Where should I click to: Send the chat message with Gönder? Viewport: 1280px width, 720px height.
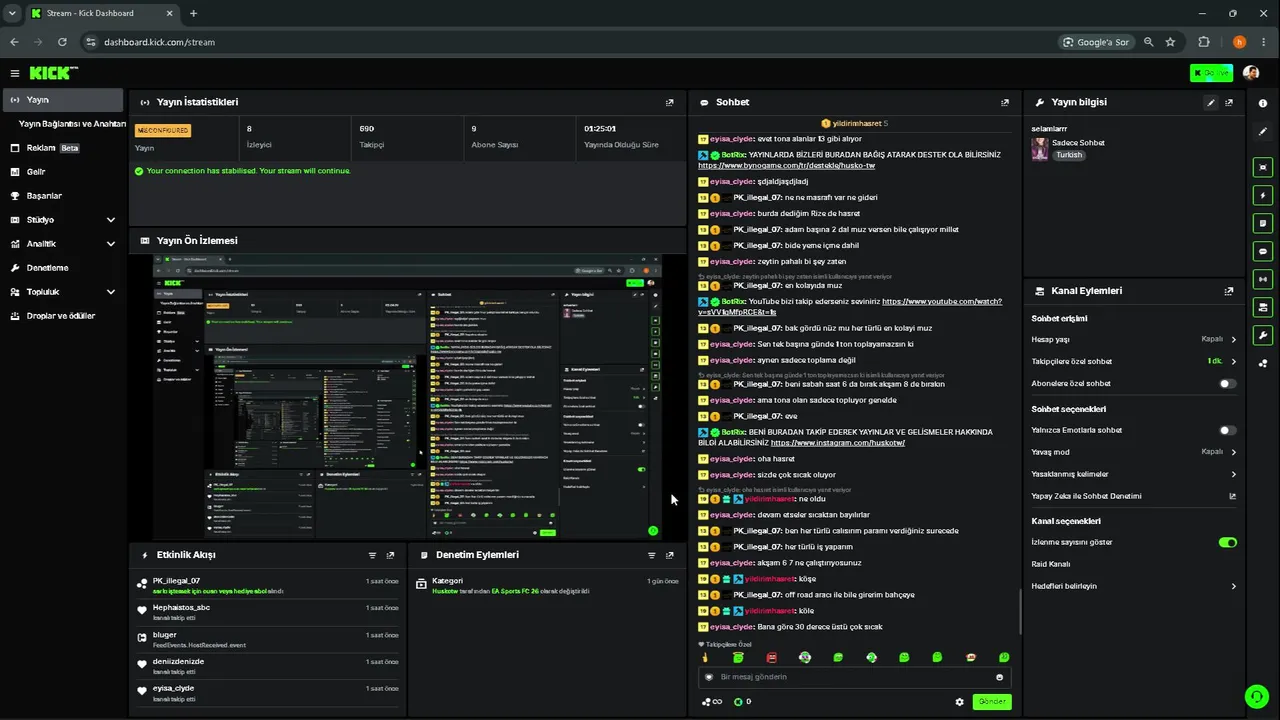coord(992,702)
